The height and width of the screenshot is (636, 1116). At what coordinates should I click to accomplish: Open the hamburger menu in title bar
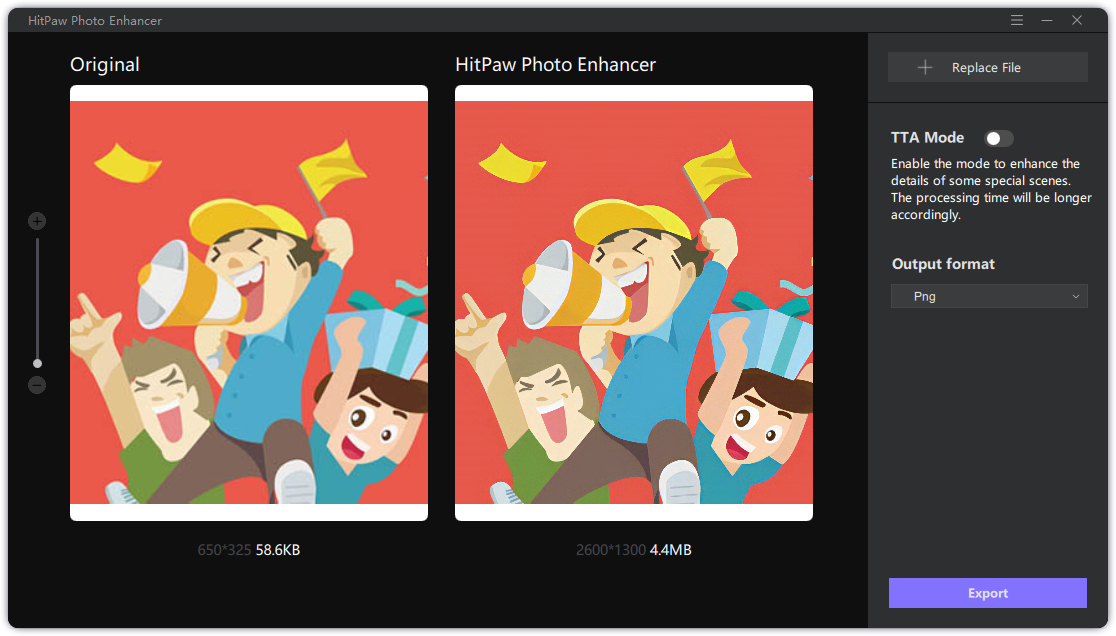click(1017, 20)
